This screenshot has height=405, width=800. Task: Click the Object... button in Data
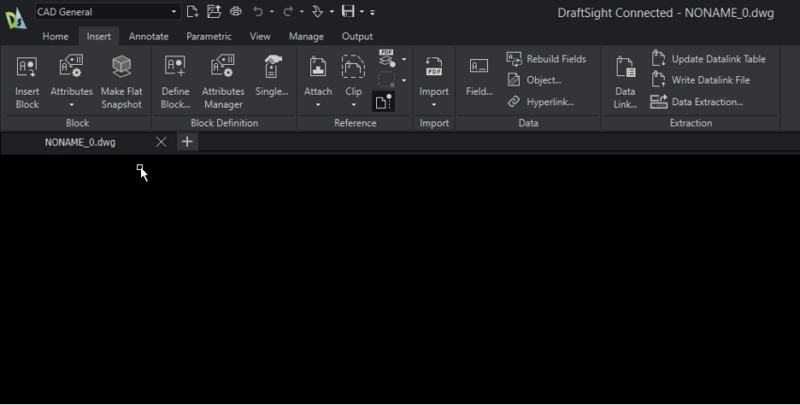[x=534, y=80]
